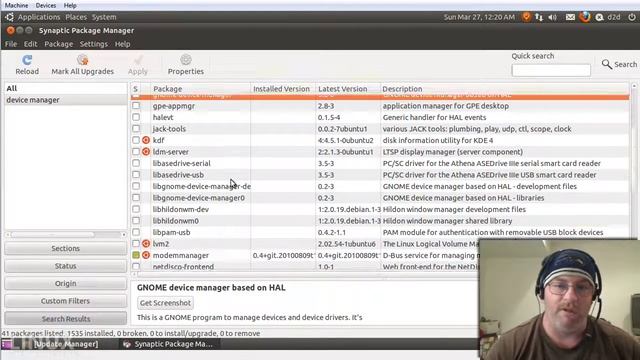Click the Apply toolbar icon
640x360 pixels.
pyautogui.click(x=138, y=60)
